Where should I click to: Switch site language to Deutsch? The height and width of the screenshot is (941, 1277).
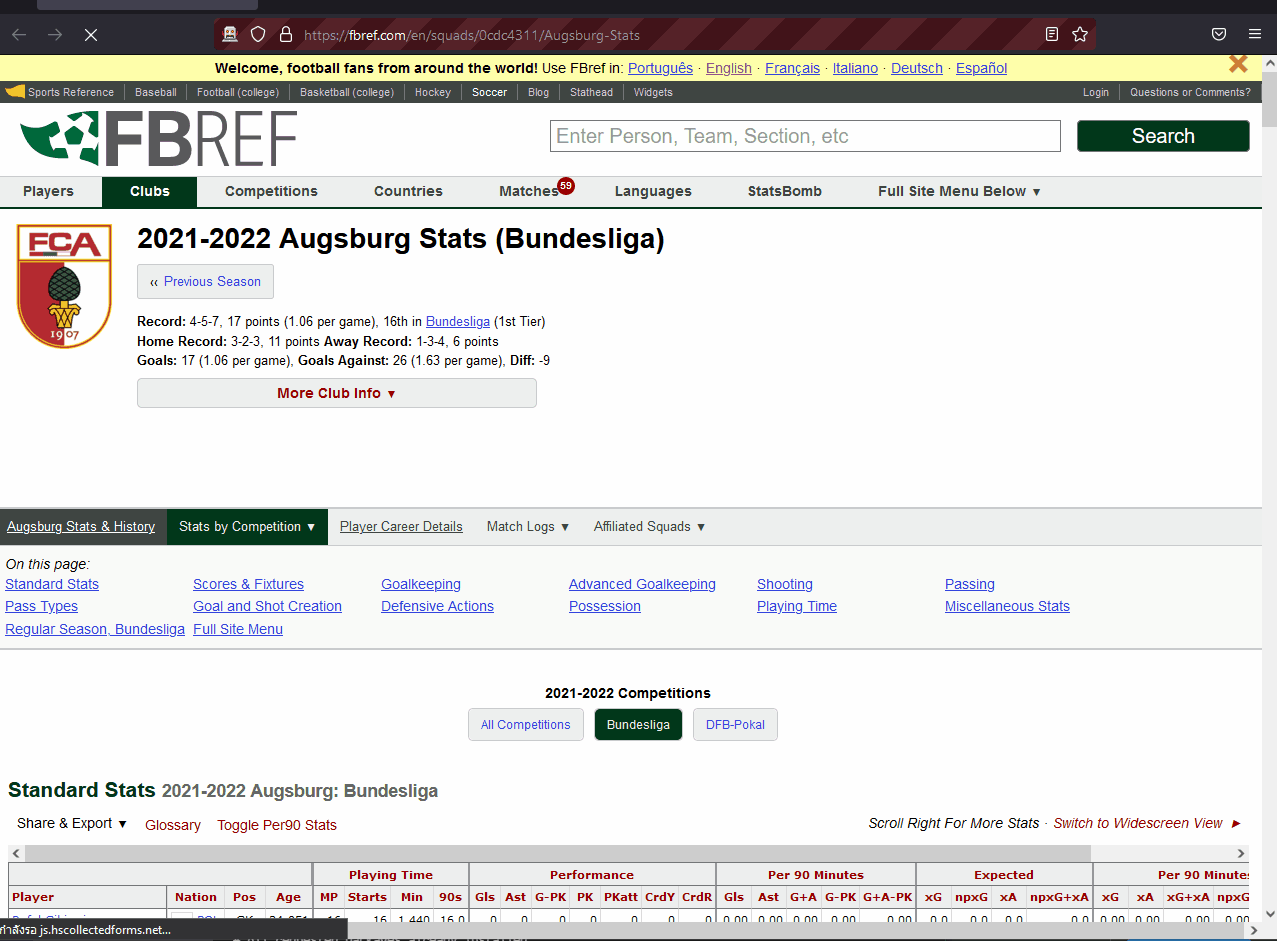[x=917, y=68]
